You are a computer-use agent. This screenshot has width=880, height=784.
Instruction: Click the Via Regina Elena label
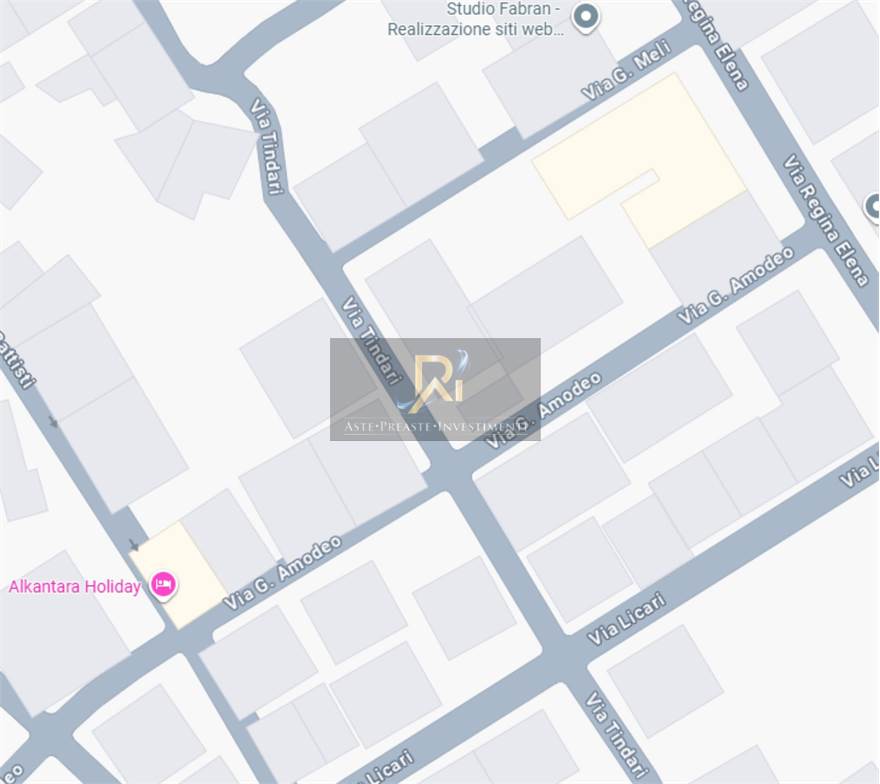pyautogui.click(x=826, y=220)
